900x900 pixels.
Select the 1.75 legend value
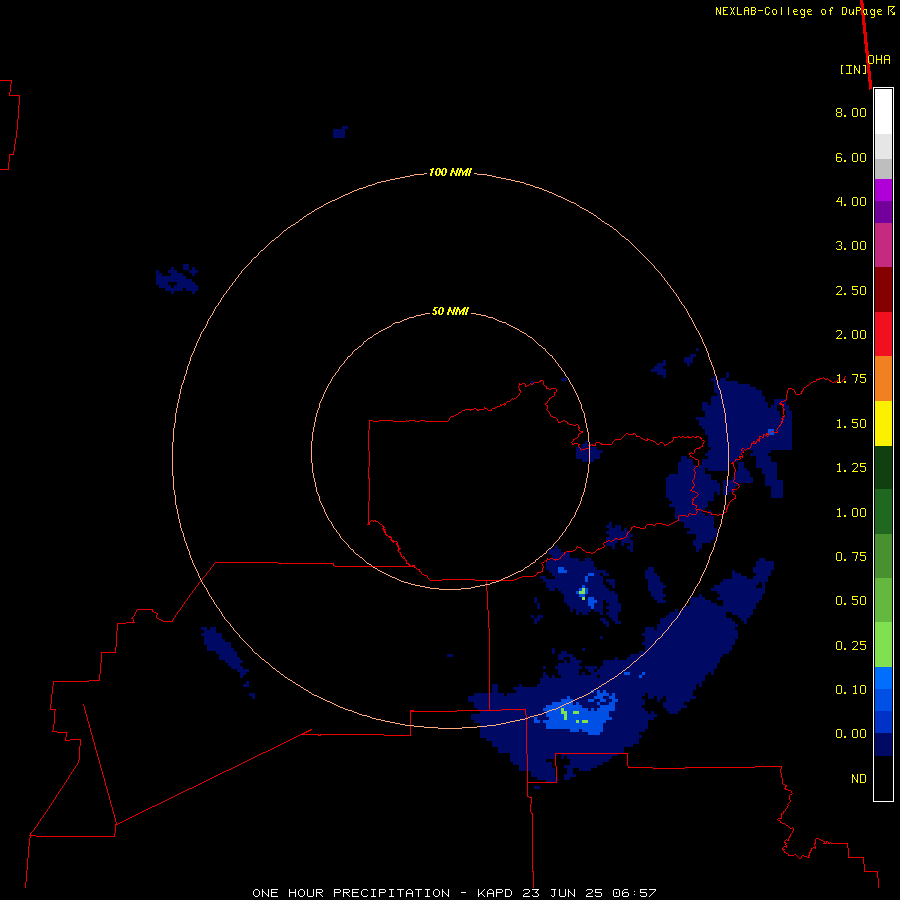pyautogui.click(x=851, y=379)
